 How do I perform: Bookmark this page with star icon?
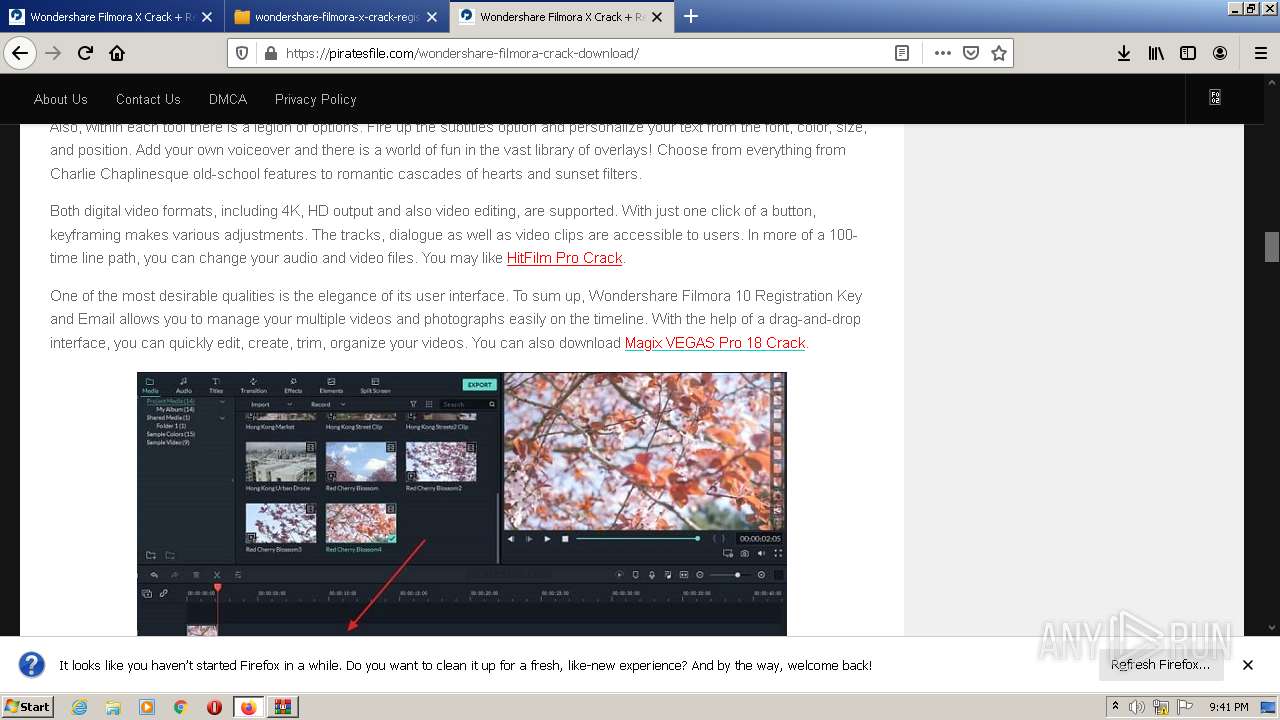(x=998, y=53)
